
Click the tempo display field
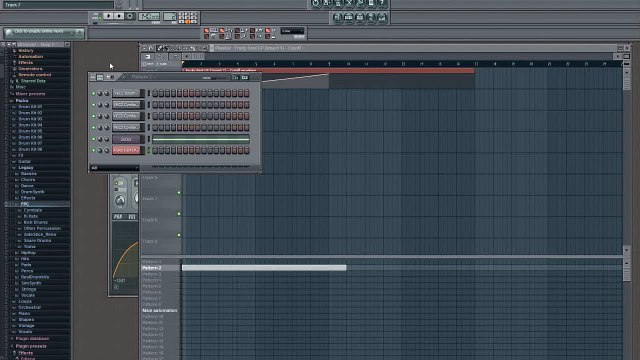tap(149, 16)
